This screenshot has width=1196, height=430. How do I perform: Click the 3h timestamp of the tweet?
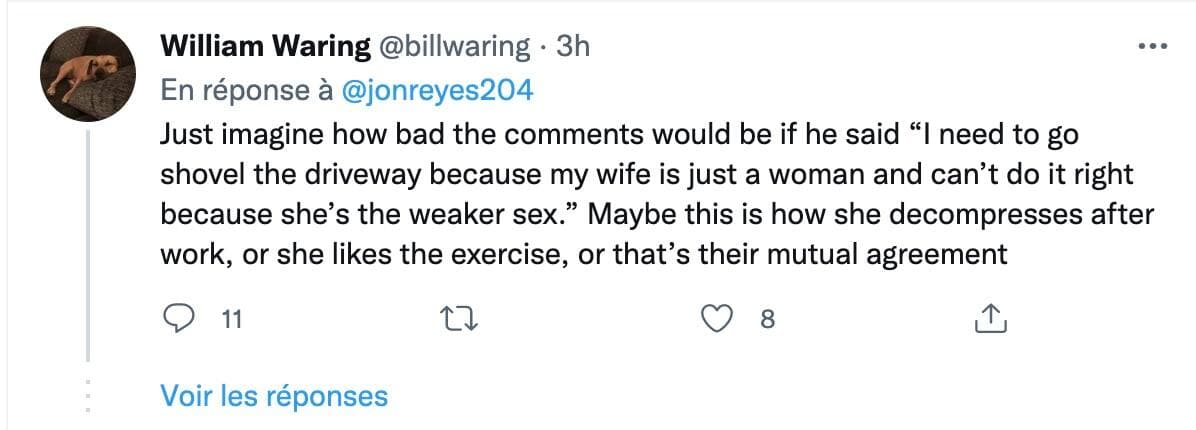pos(572,46)
